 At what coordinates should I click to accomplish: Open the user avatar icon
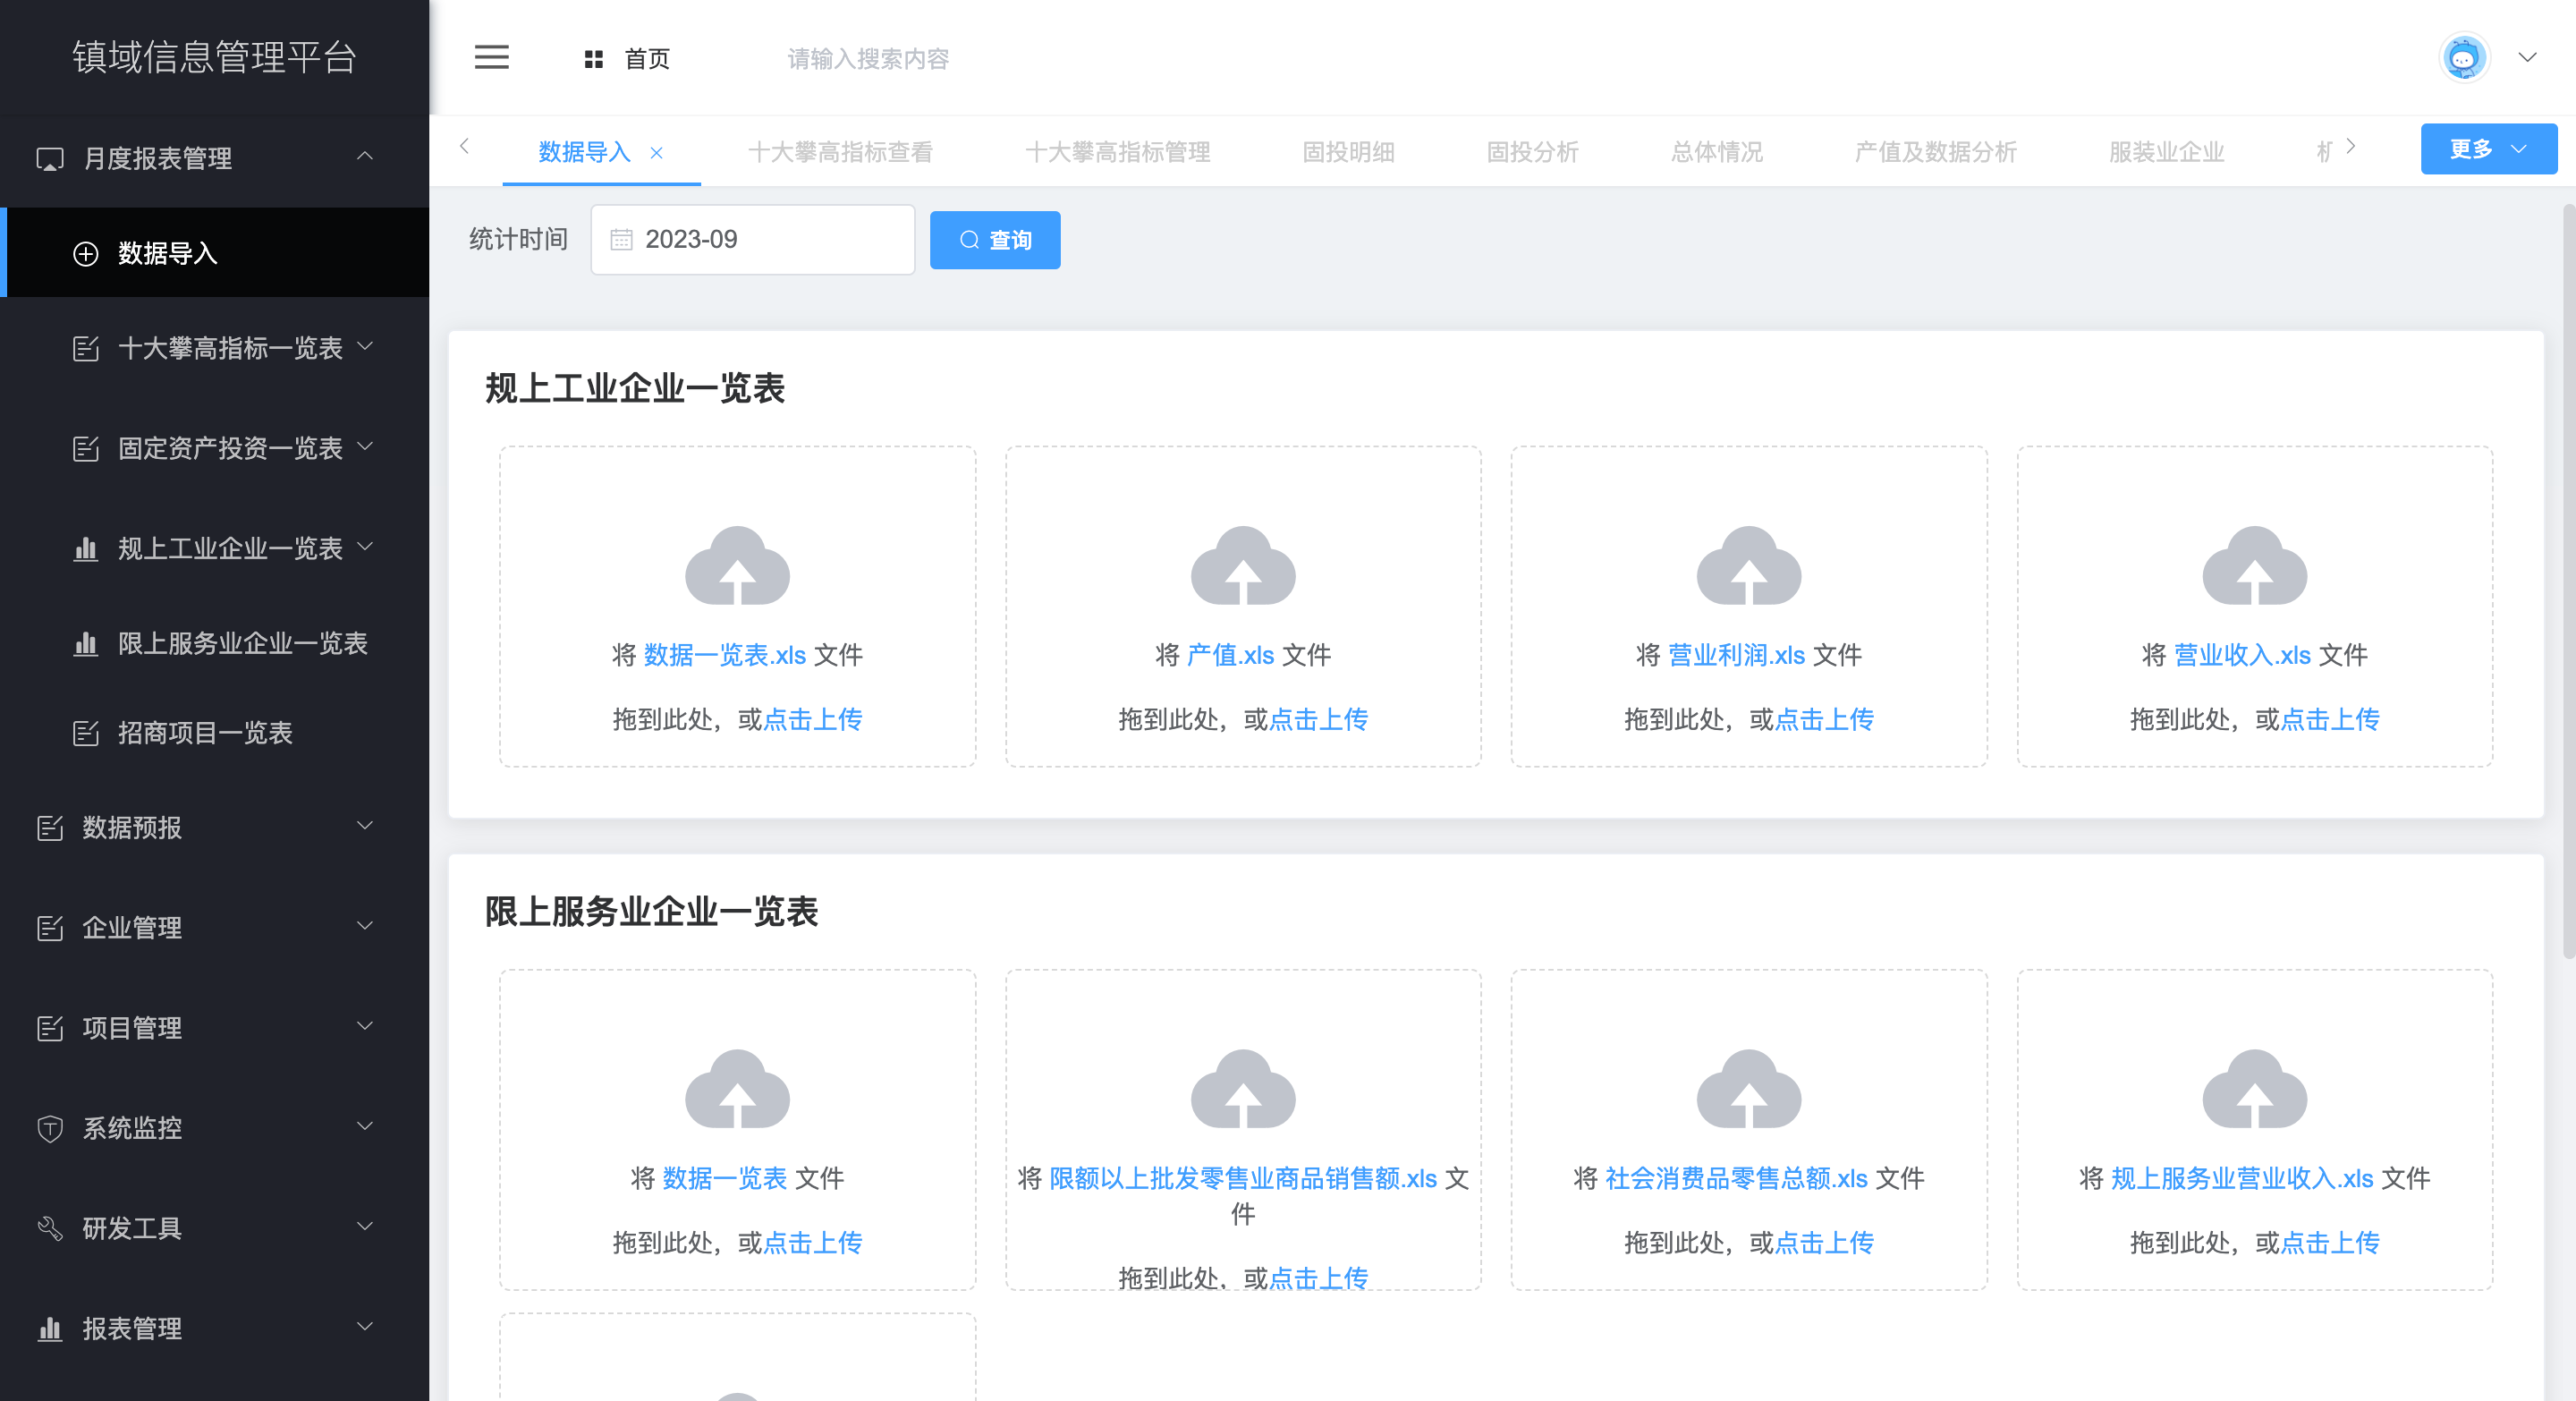click(2463, 58)
